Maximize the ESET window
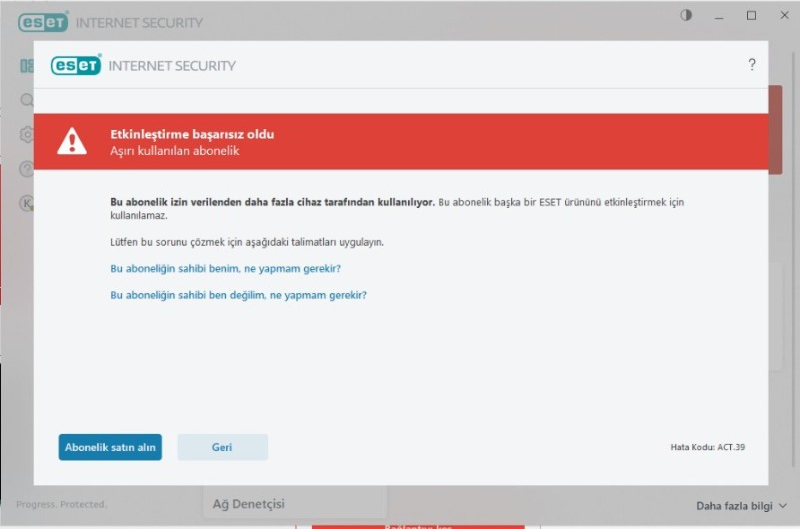Viewport: 800px width, 529px height. point(751,16)
